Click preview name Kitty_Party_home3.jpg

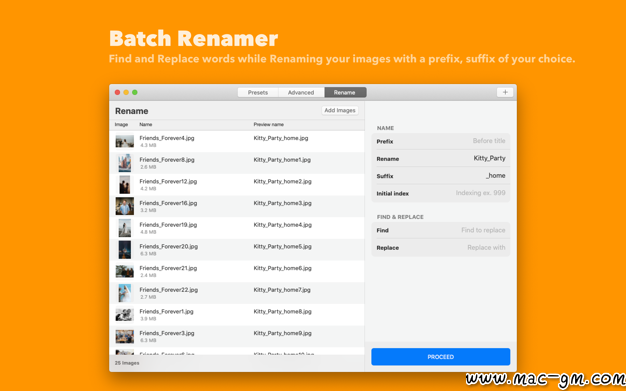tap(282, 203)
